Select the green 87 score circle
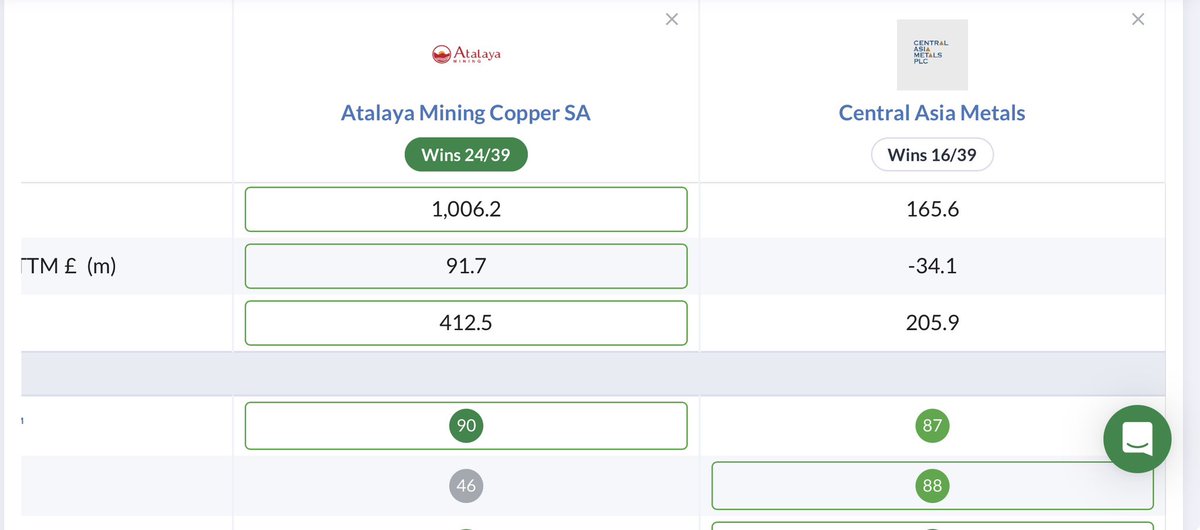 932,426
